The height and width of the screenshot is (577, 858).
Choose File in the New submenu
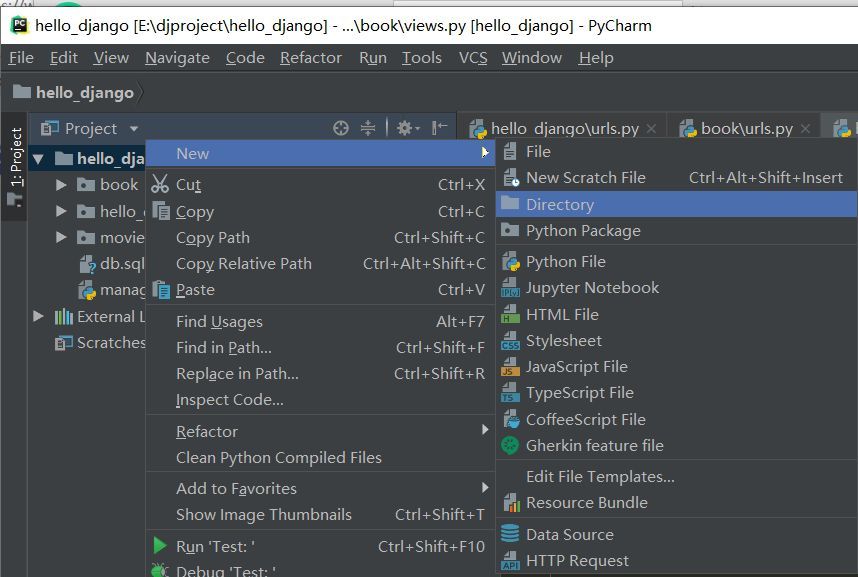click(677, 152)
